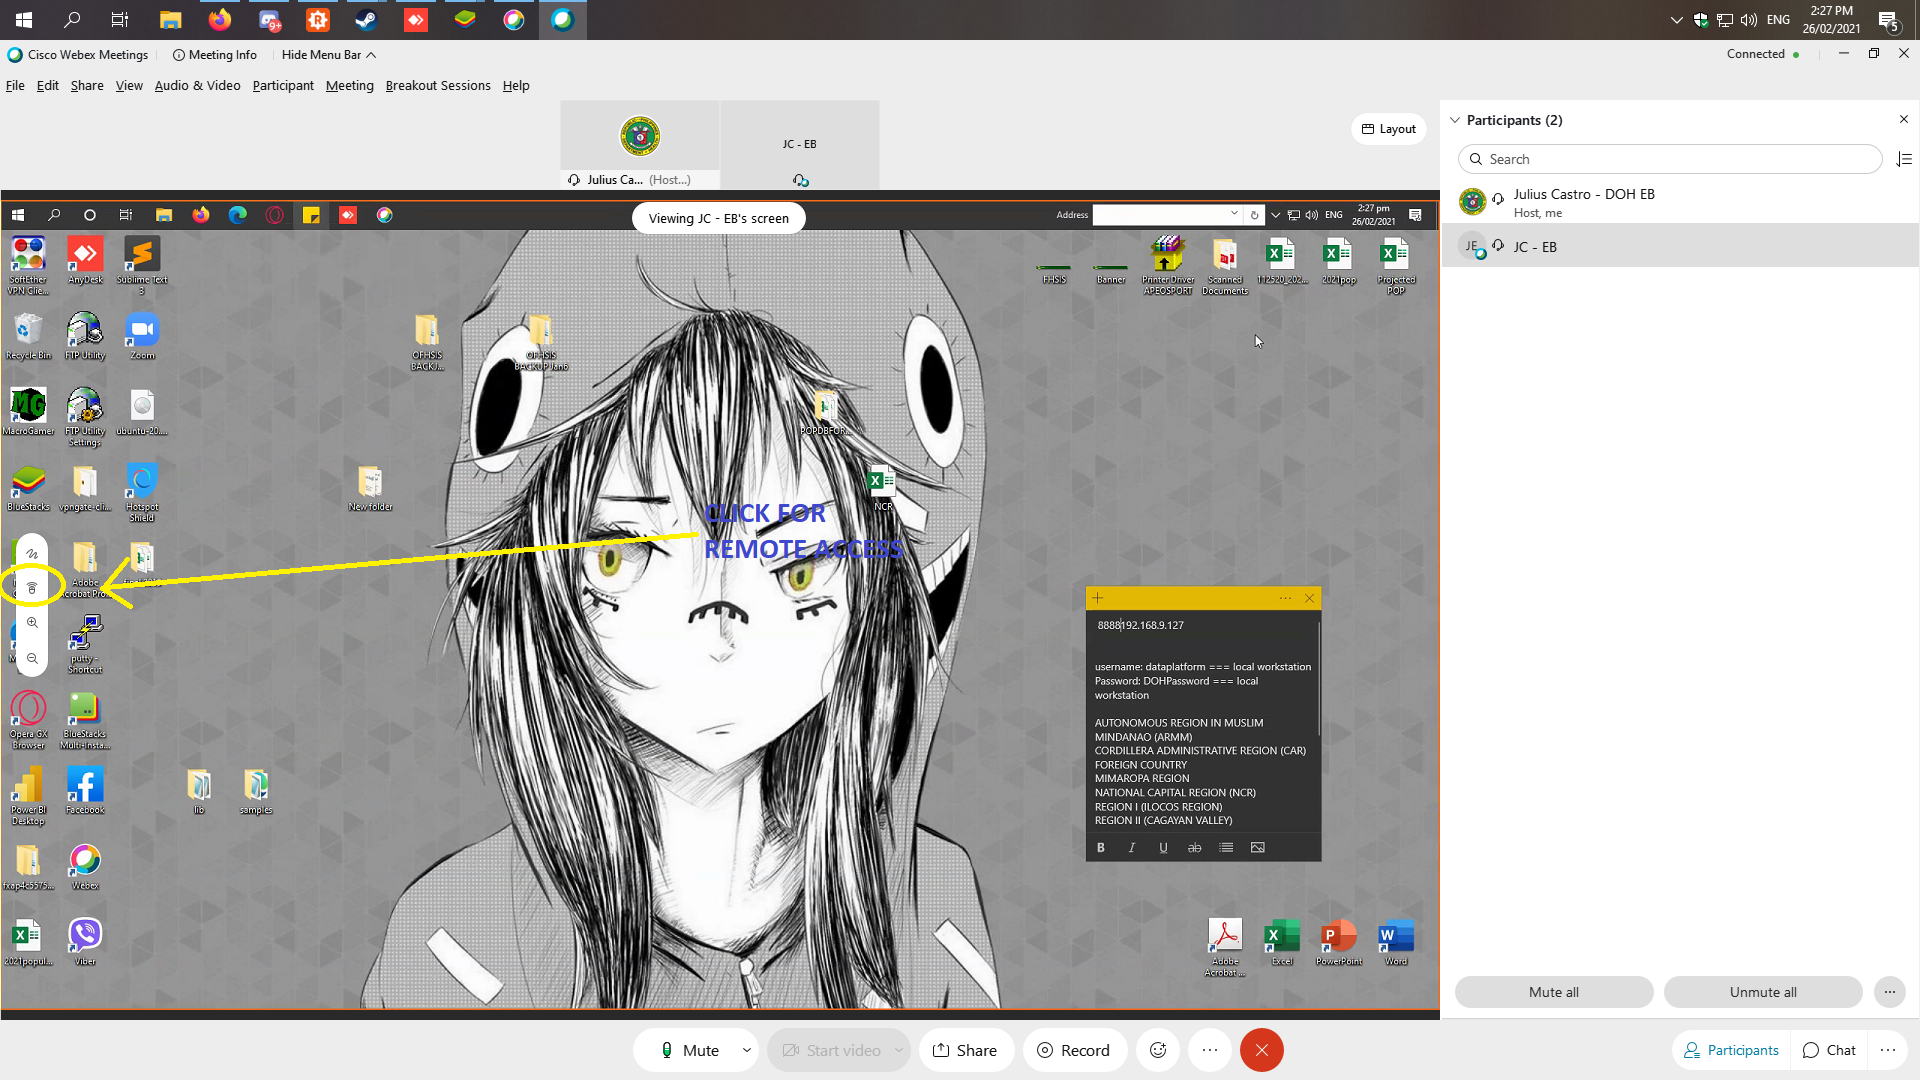Open AnyDesk from the Windows taskbar
Image resolution: width=1920 pixels, height=1080 pixels.
415,20
